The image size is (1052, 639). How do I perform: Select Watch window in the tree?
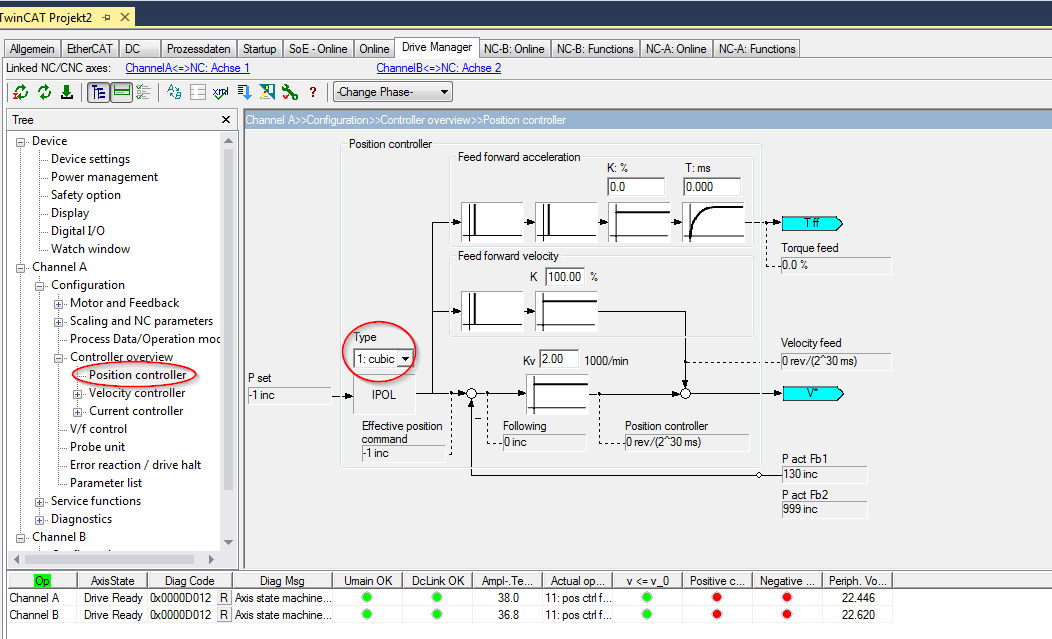pyautogui.click(x=91, y=249)
